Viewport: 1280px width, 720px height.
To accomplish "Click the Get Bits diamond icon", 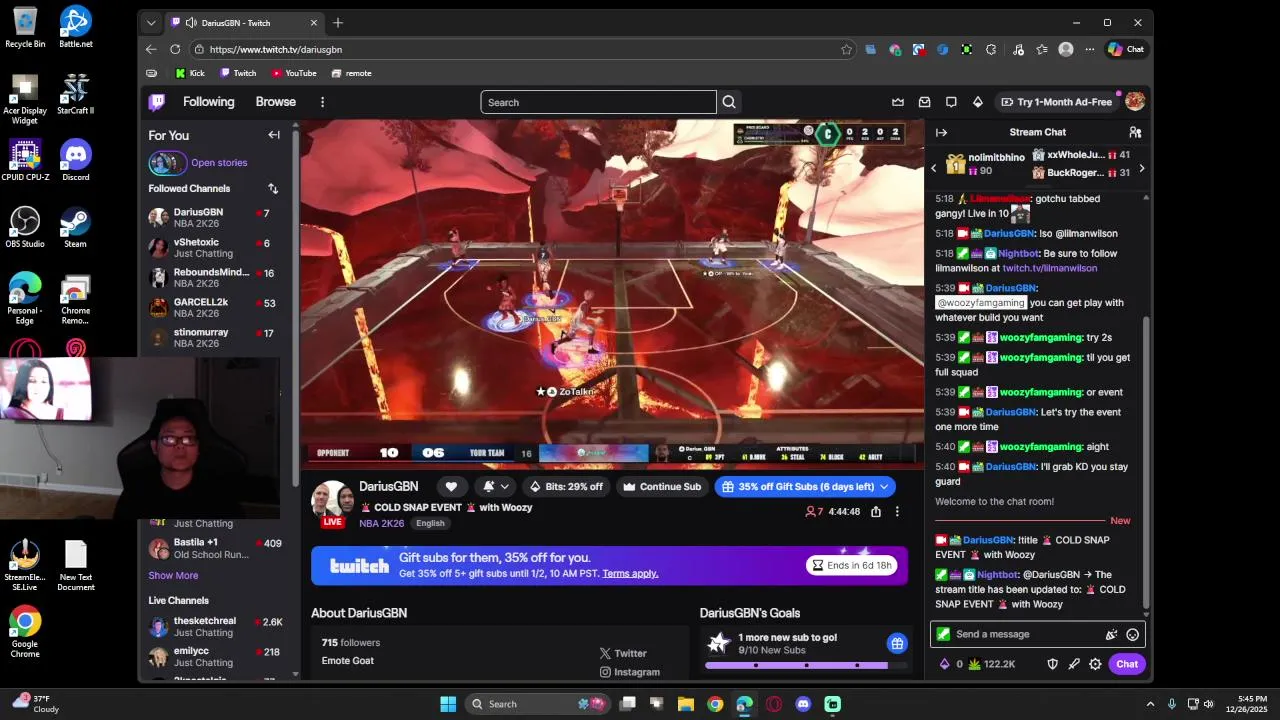I will pyautogui.click(x=978, y=102).
